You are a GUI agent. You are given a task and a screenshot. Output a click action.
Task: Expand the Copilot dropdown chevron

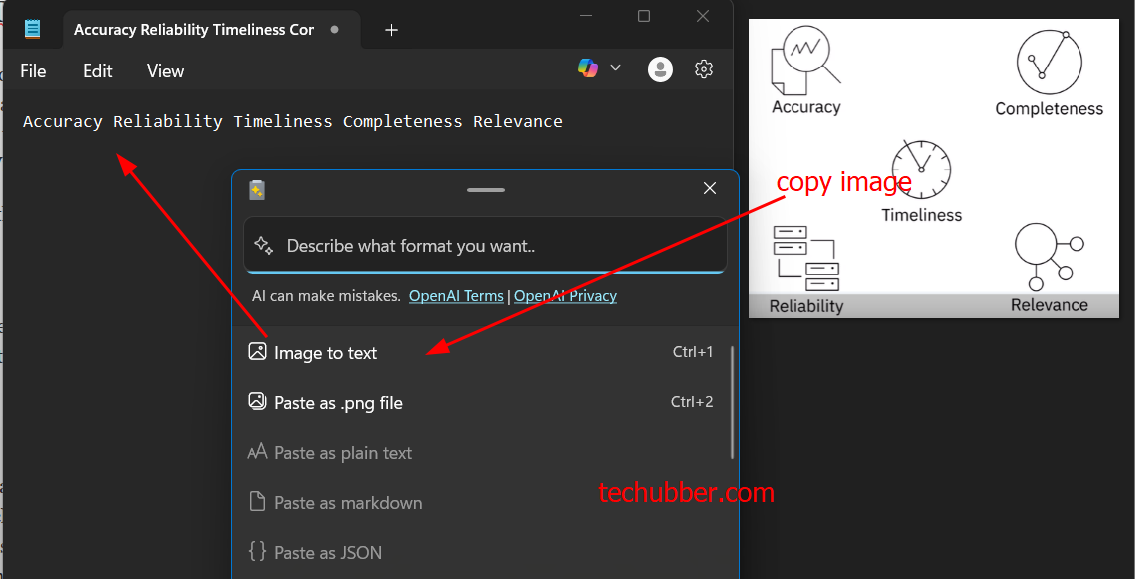pos(616,68)
